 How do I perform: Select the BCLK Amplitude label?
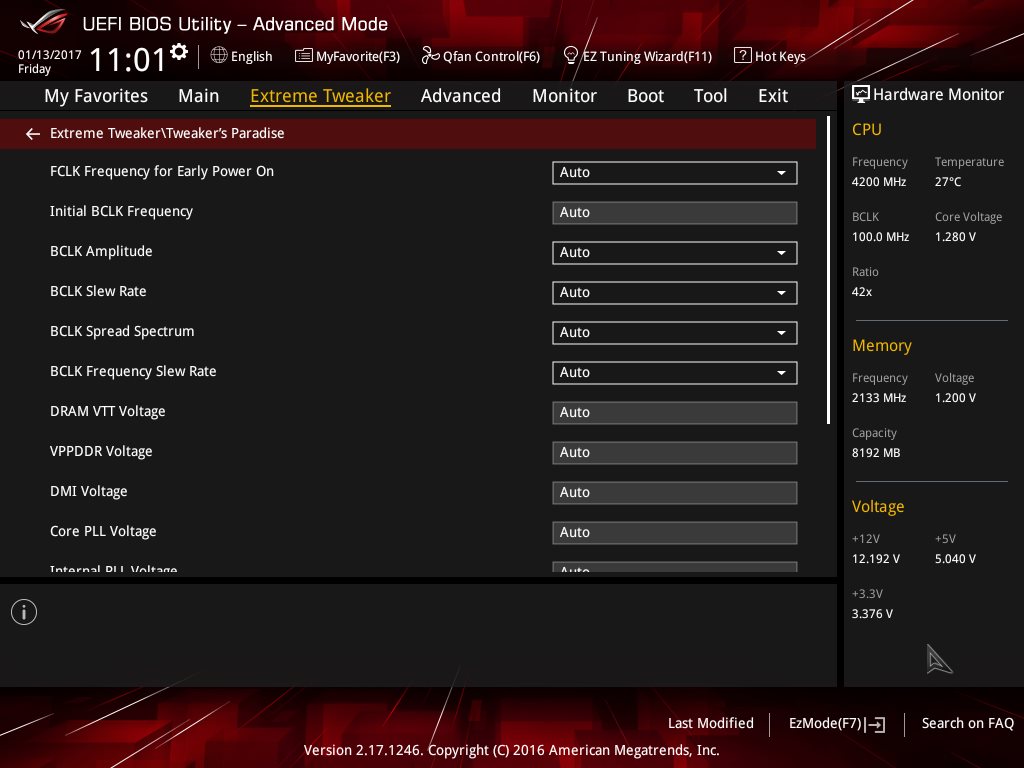coord(101,251)
